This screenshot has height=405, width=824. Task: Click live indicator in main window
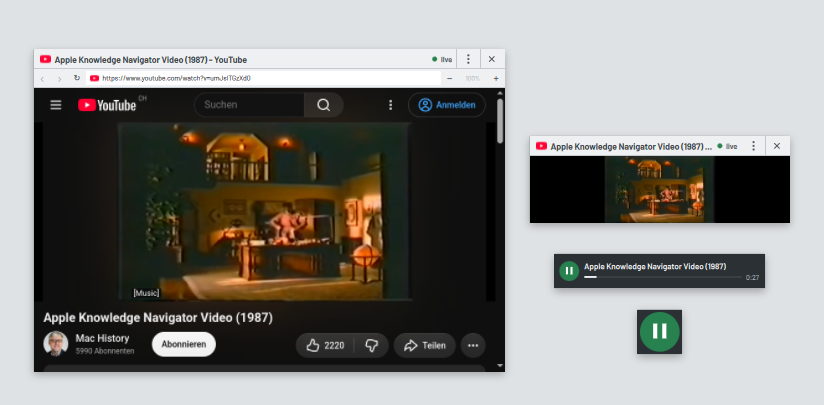click(x=442, y=59)
